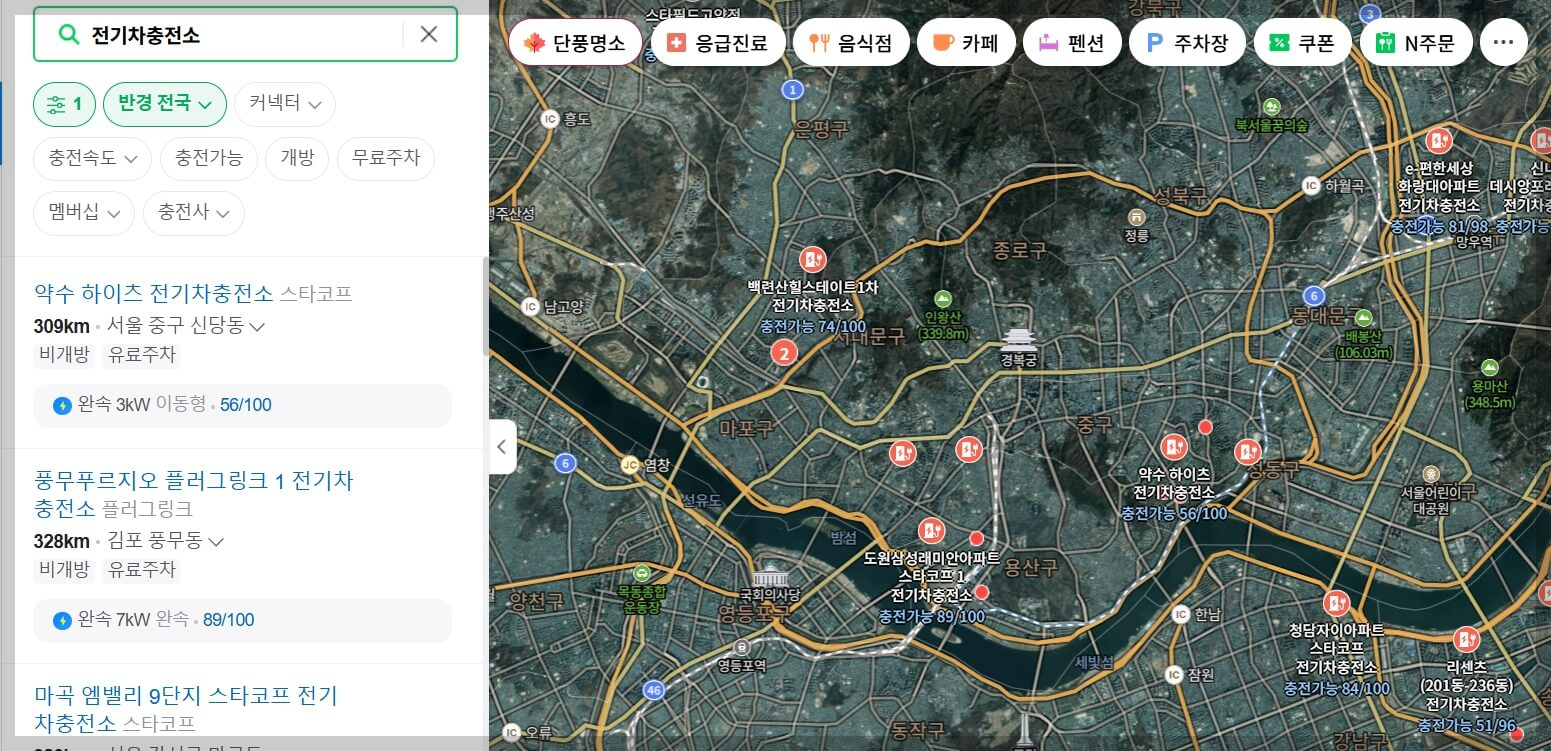
Task: Select the 펜션 category chip
Action: tap(1072, 43)
